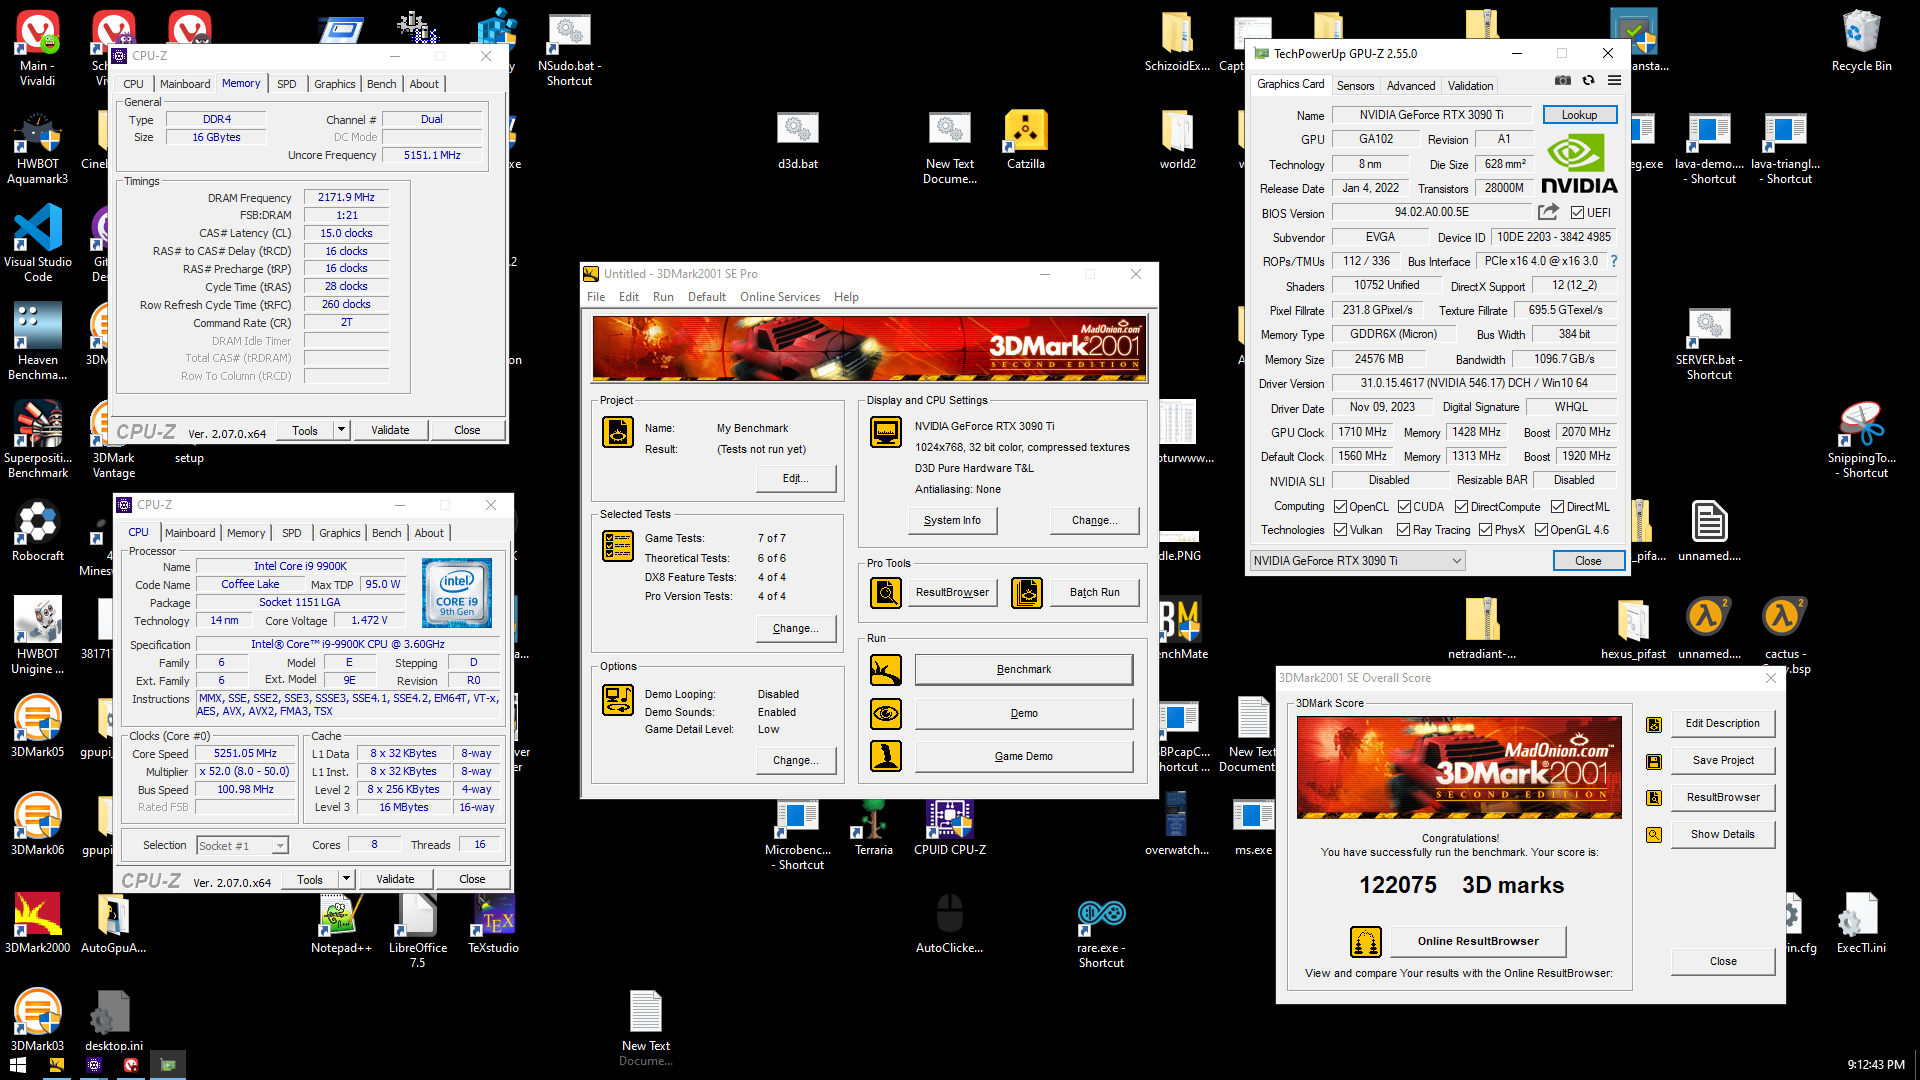This screenshot has width=1920, height=1080.
Task: Click the Project icon in 3DMark2001
Action: pos(618,432)
